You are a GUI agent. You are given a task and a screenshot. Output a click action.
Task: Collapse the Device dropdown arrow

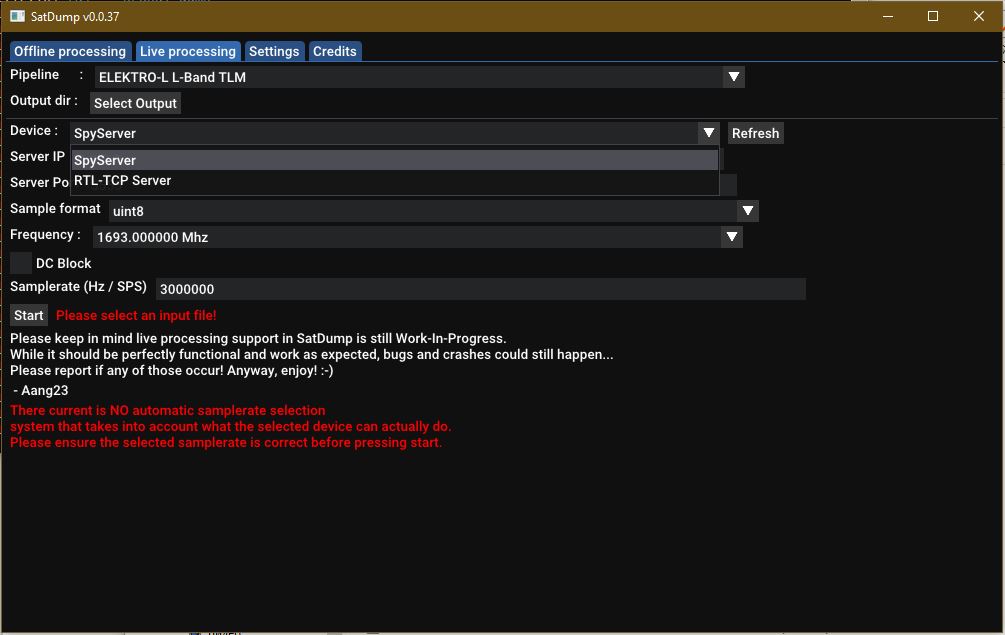click(x=709, y=133)
